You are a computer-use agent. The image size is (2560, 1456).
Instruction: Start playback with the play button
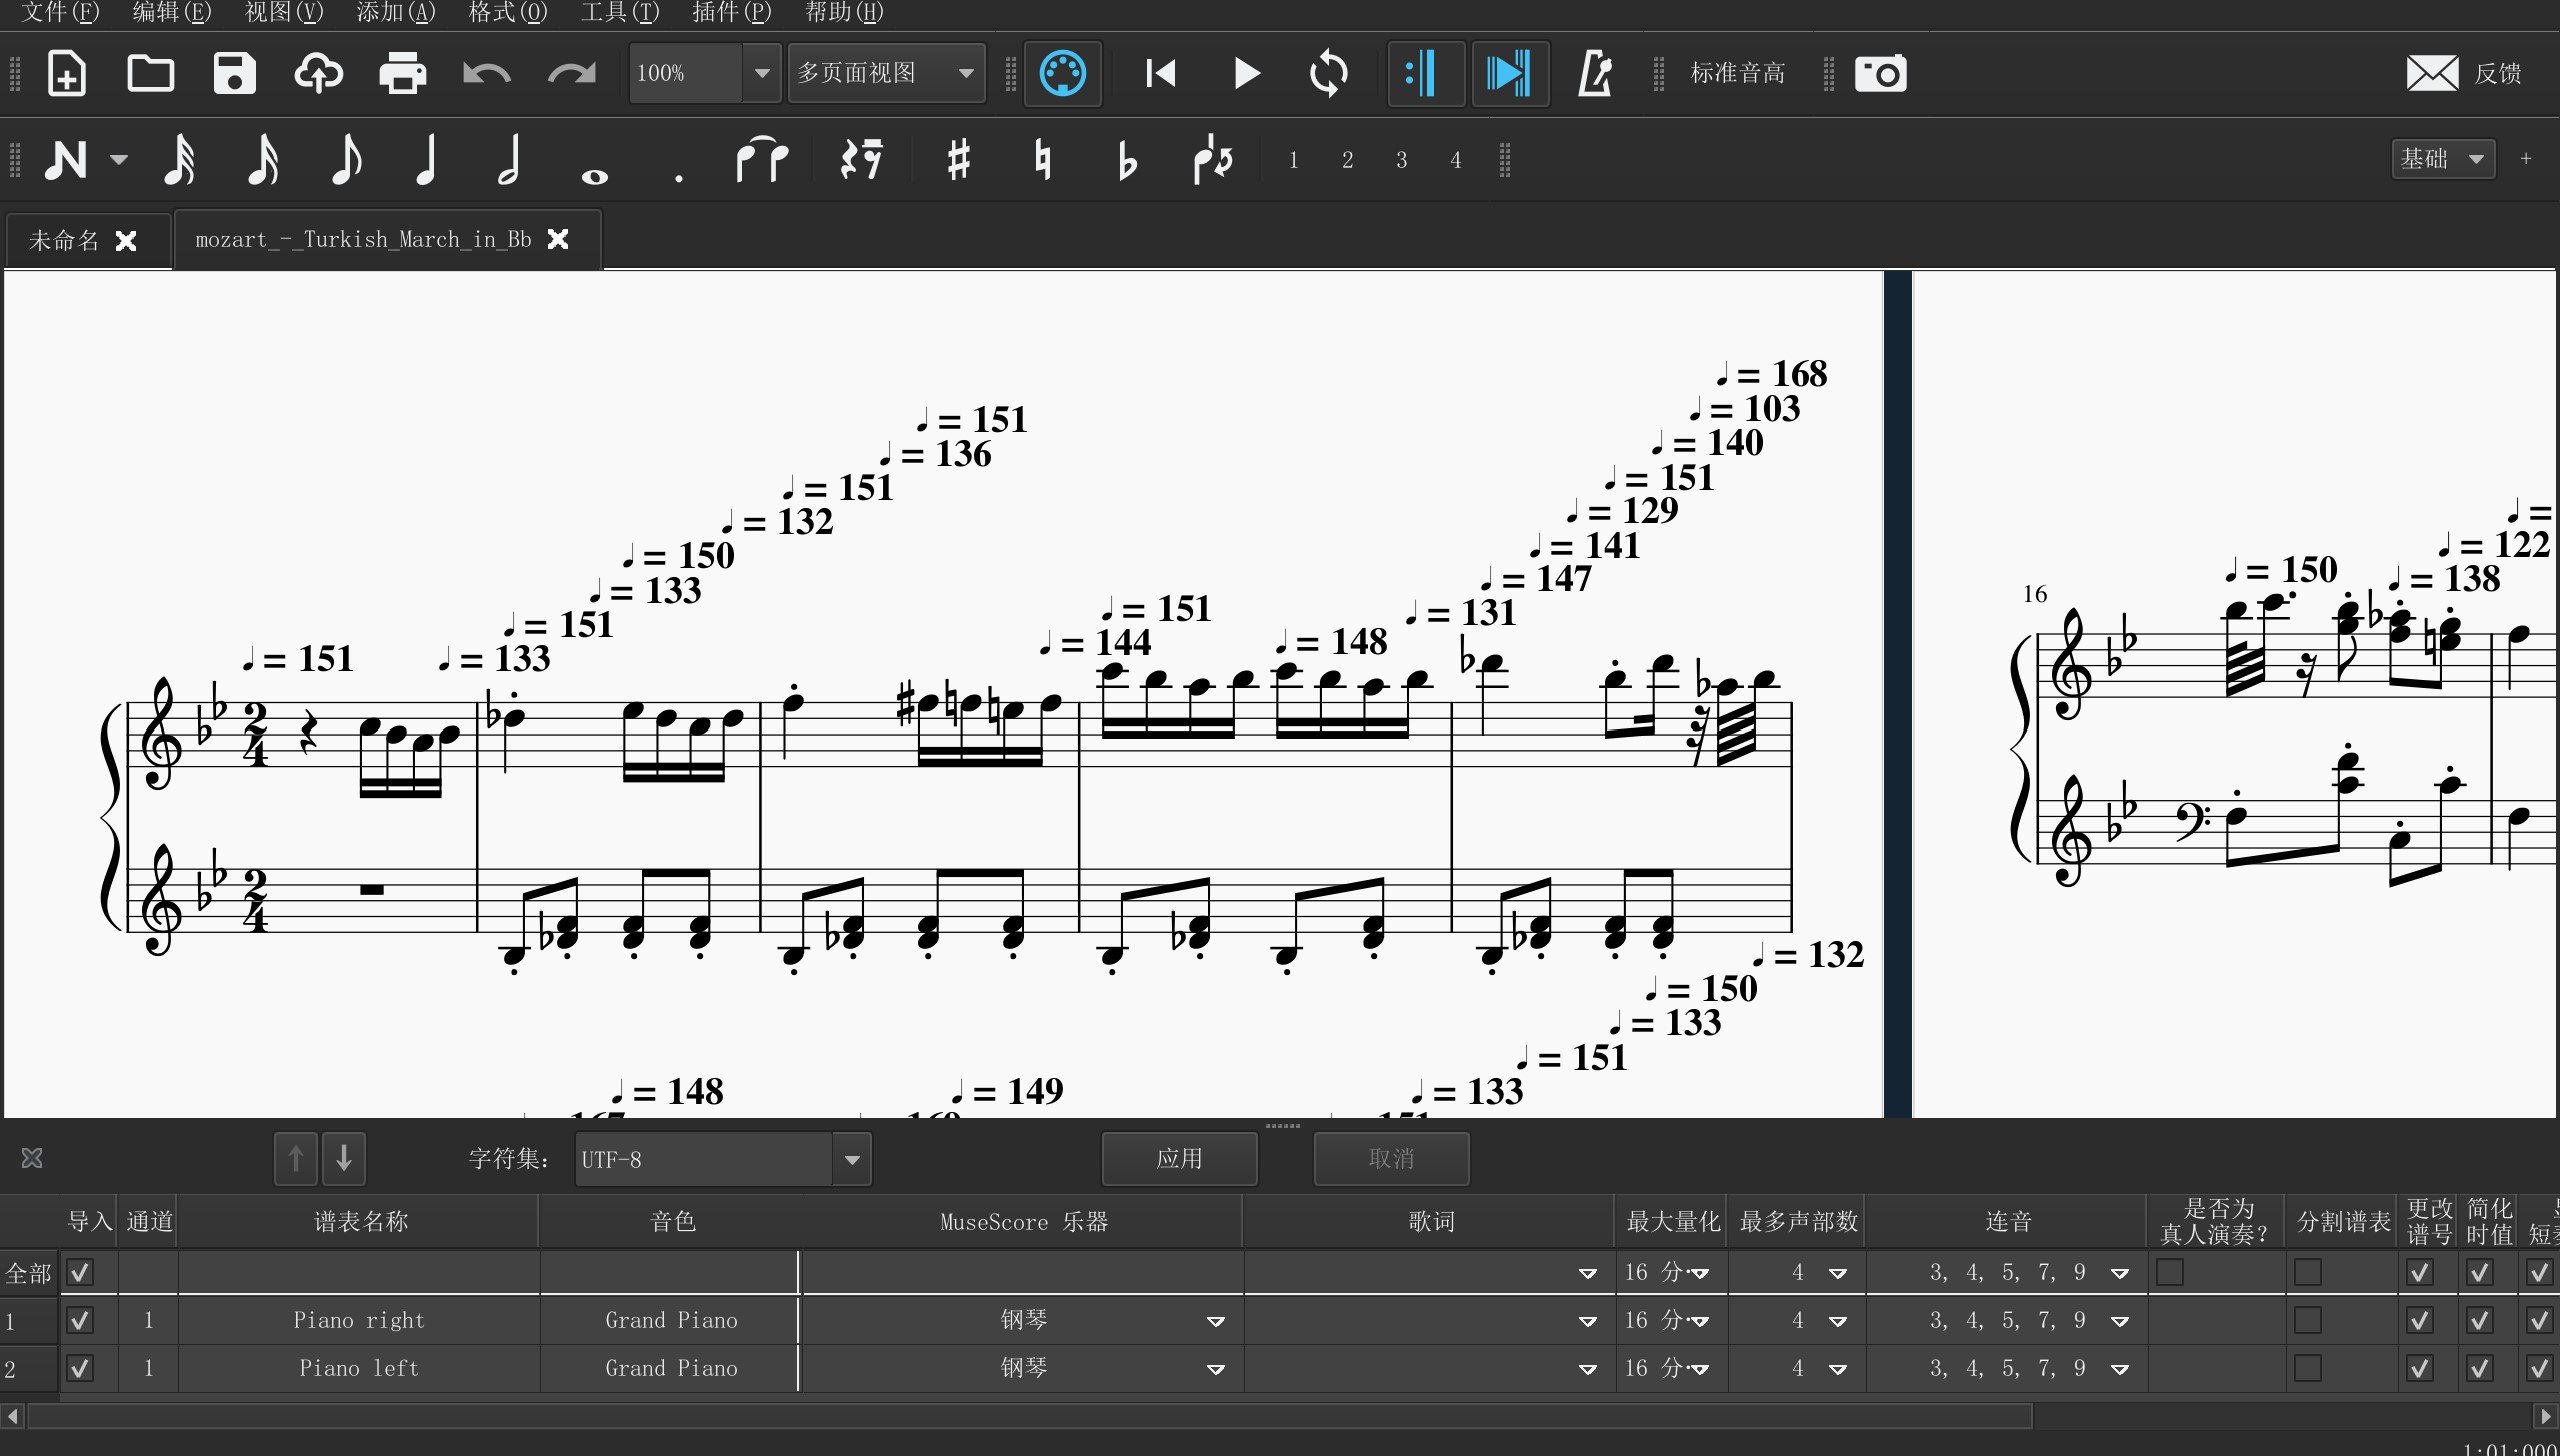tap(1246, 74)
